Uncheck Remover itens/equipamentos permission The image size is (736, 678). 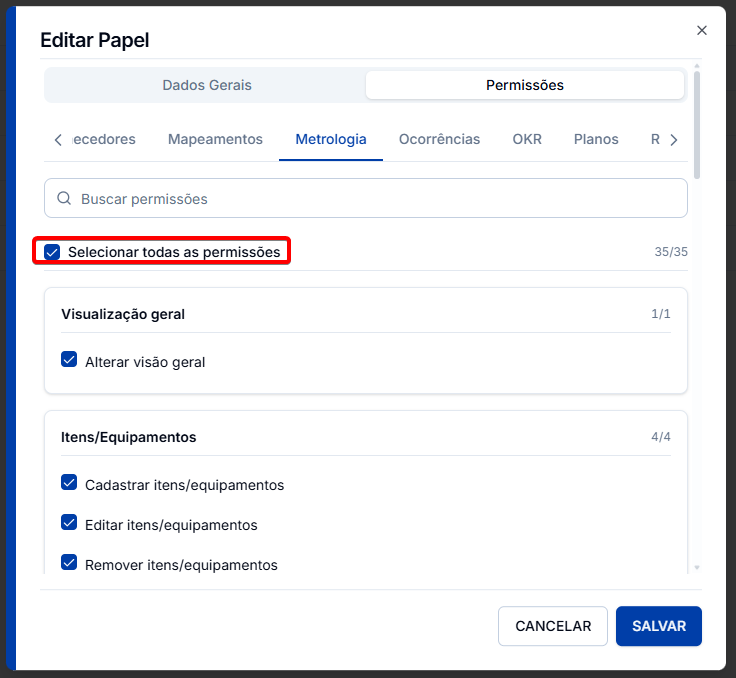[69, 562]
